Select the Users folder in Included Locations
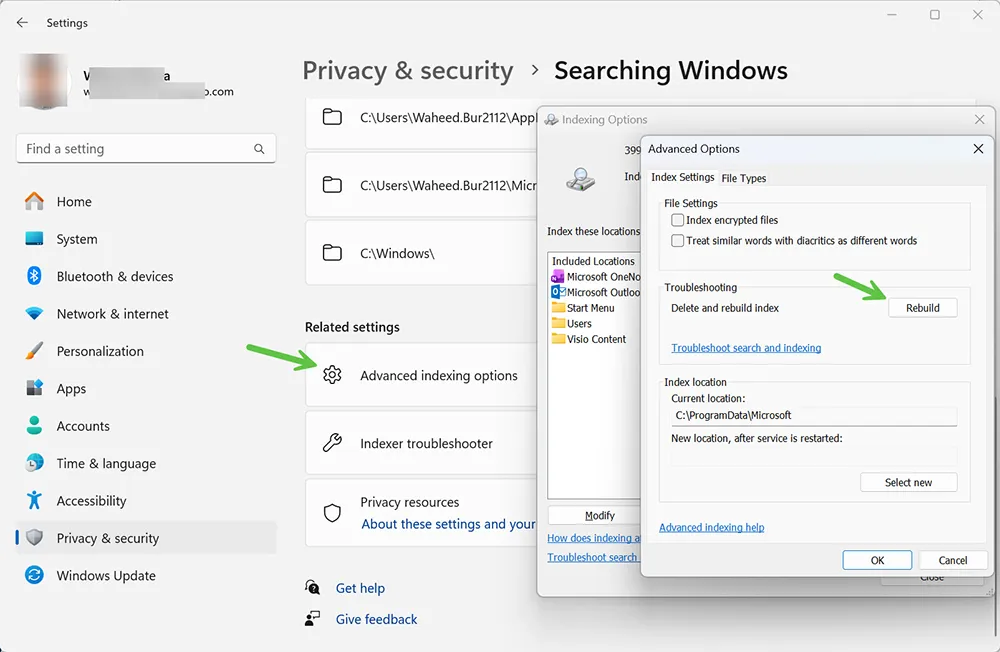 (x=578, y=324)
